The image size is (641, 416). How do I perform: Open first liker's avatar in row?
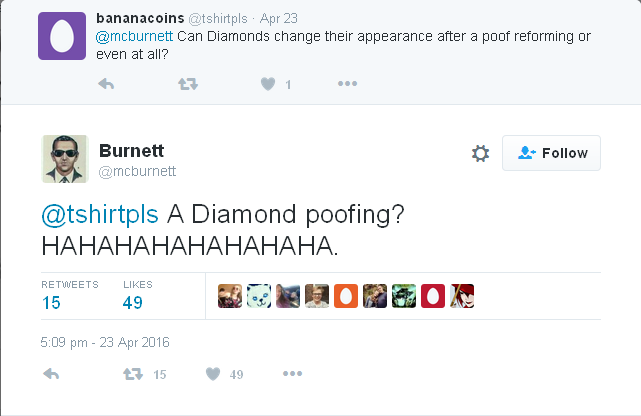click(230, 296)
